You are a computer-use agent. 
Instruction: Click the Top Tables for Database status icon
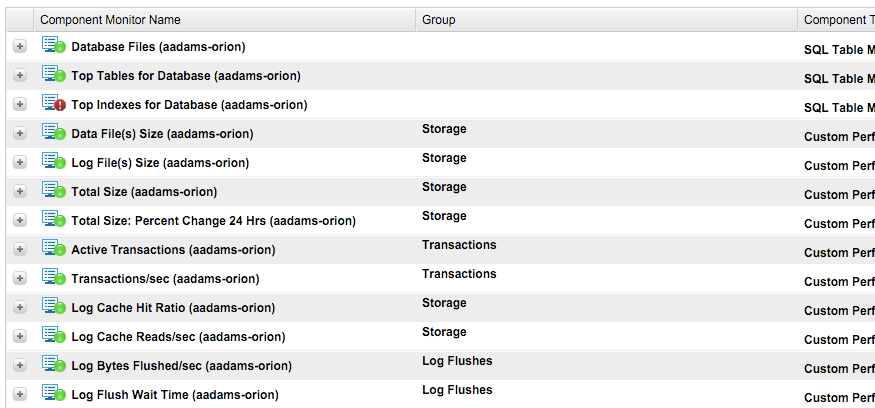point(52,75)
